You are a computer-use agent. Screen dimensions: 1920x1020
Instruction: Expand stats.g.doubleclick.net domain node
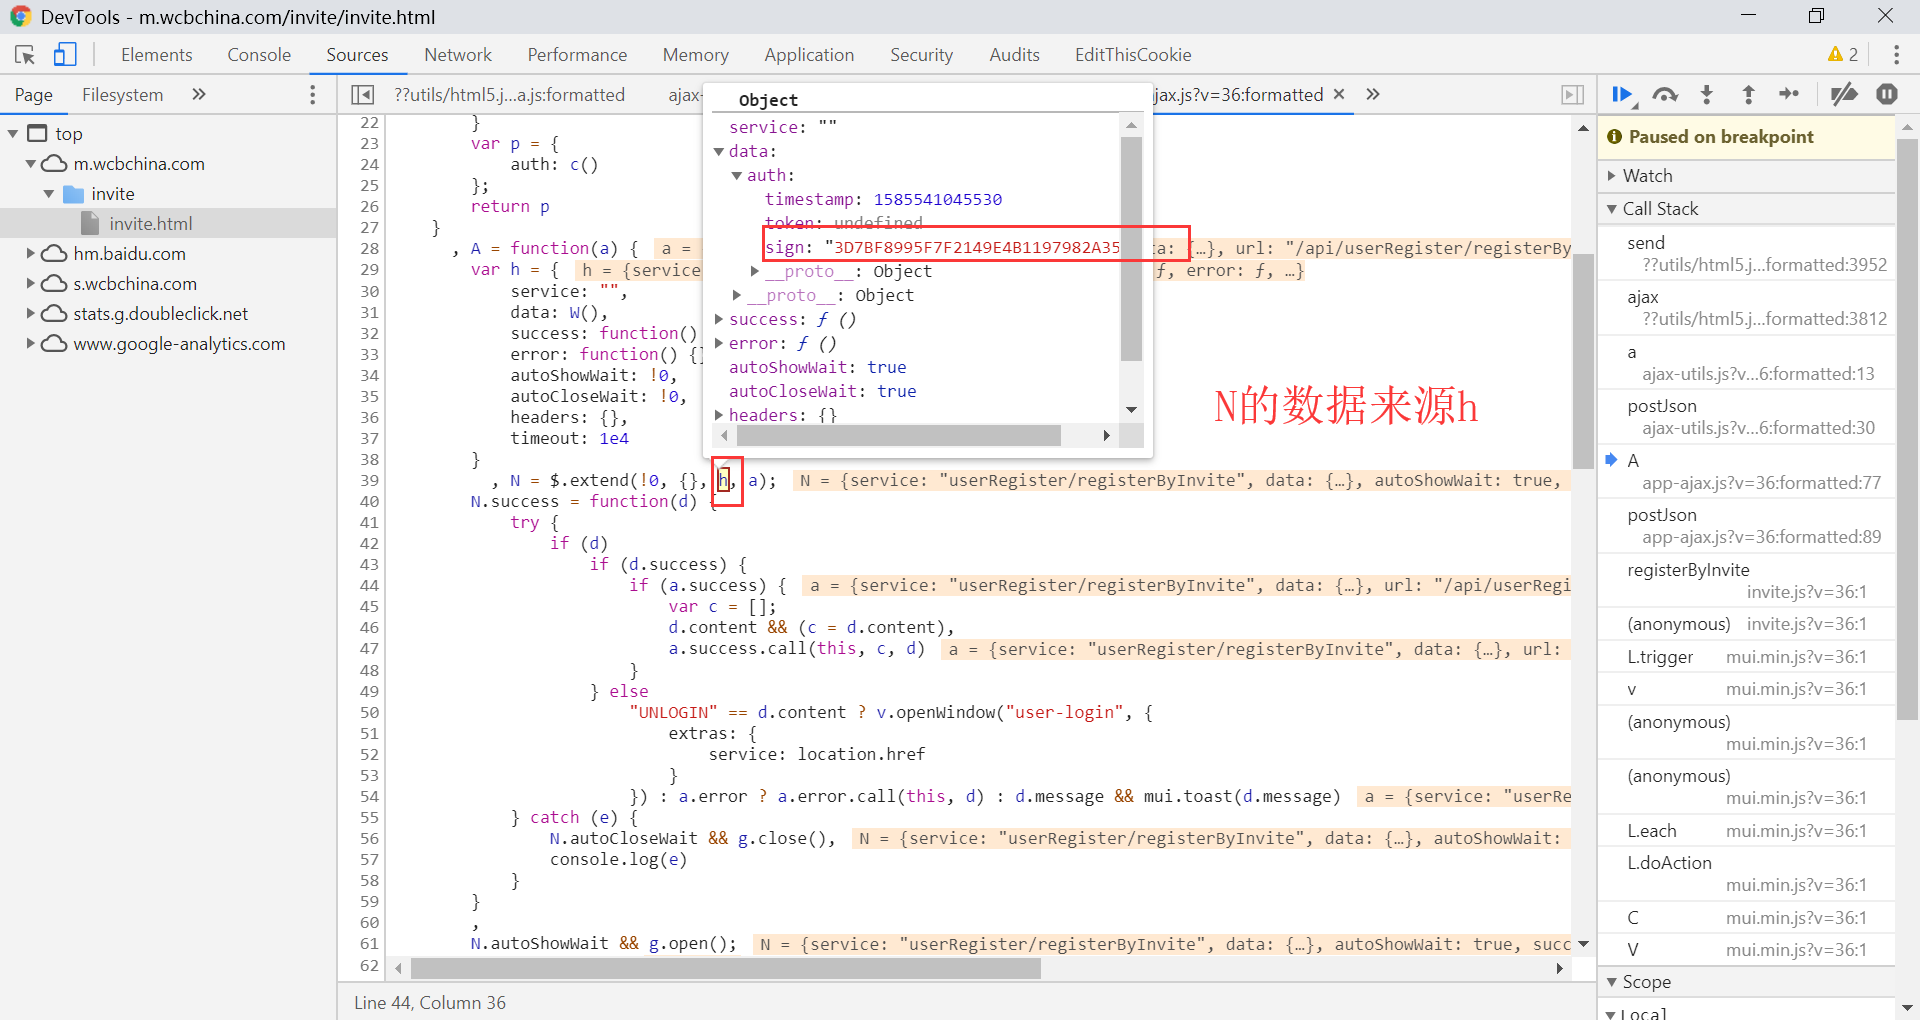(31, 314)
